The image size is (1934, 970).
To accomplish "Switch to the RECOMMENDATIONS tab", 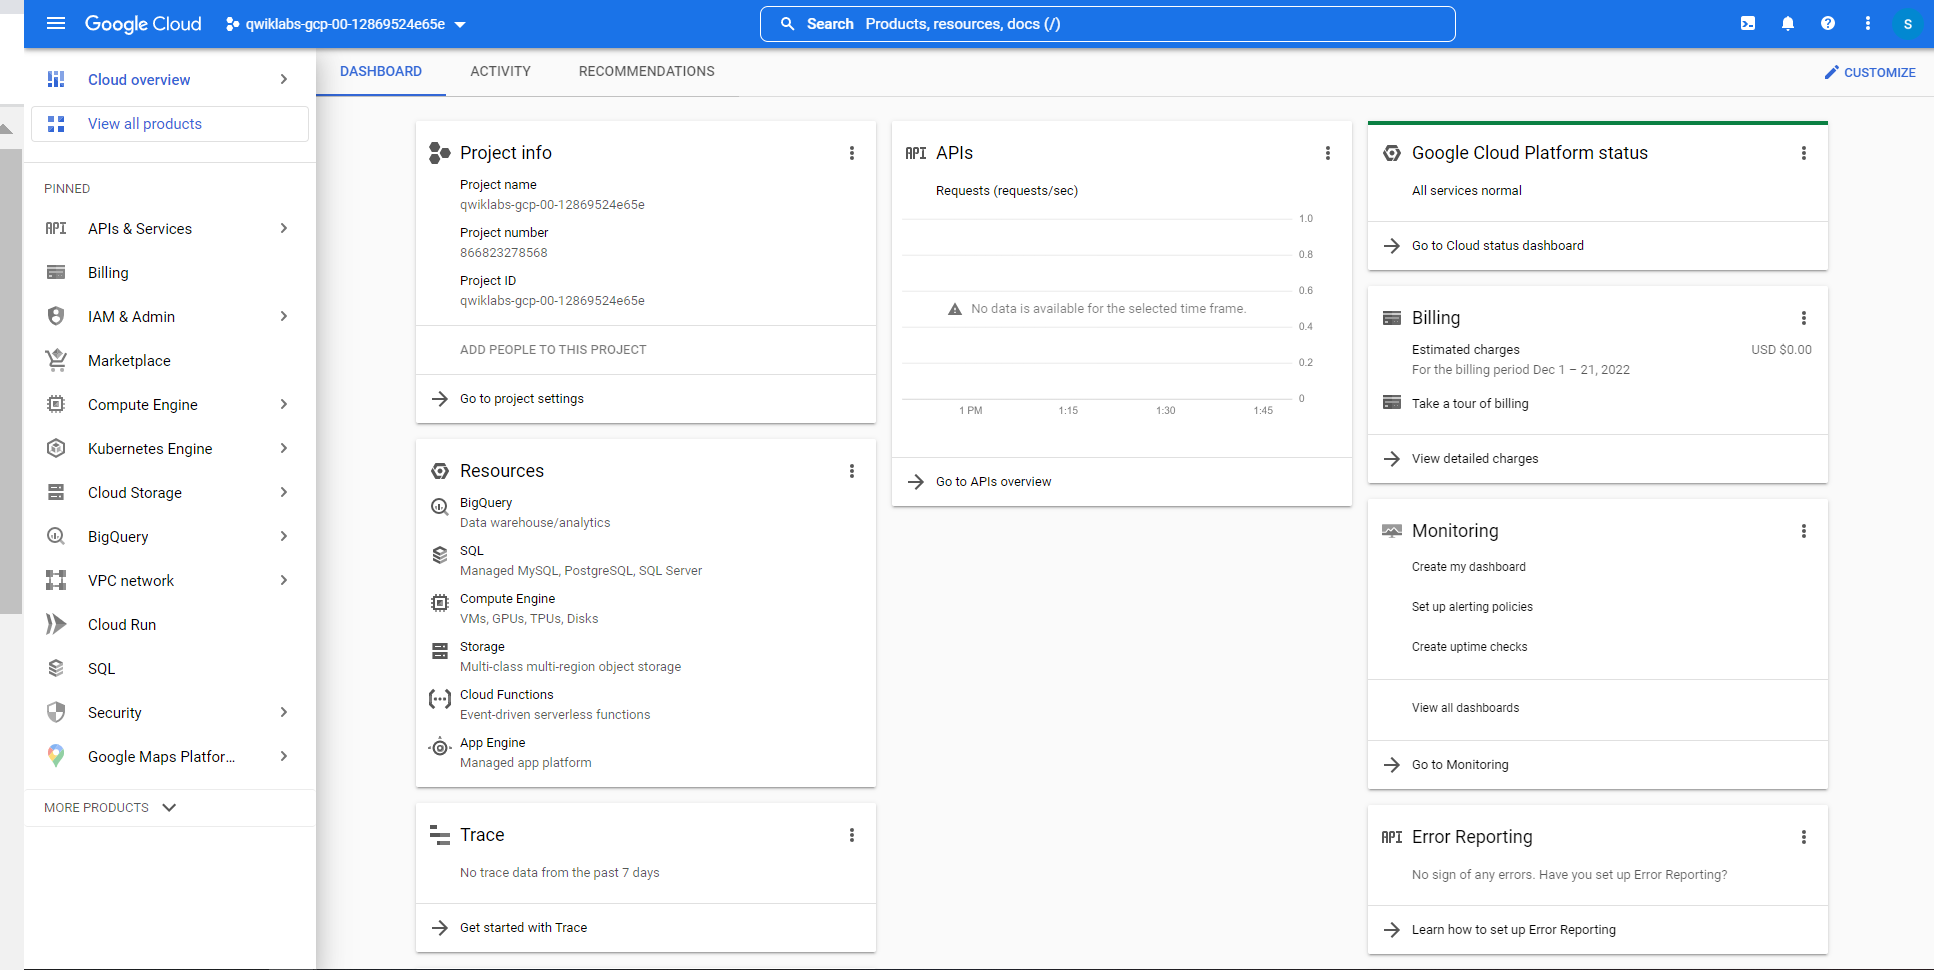I will click(x=647, y=71).
